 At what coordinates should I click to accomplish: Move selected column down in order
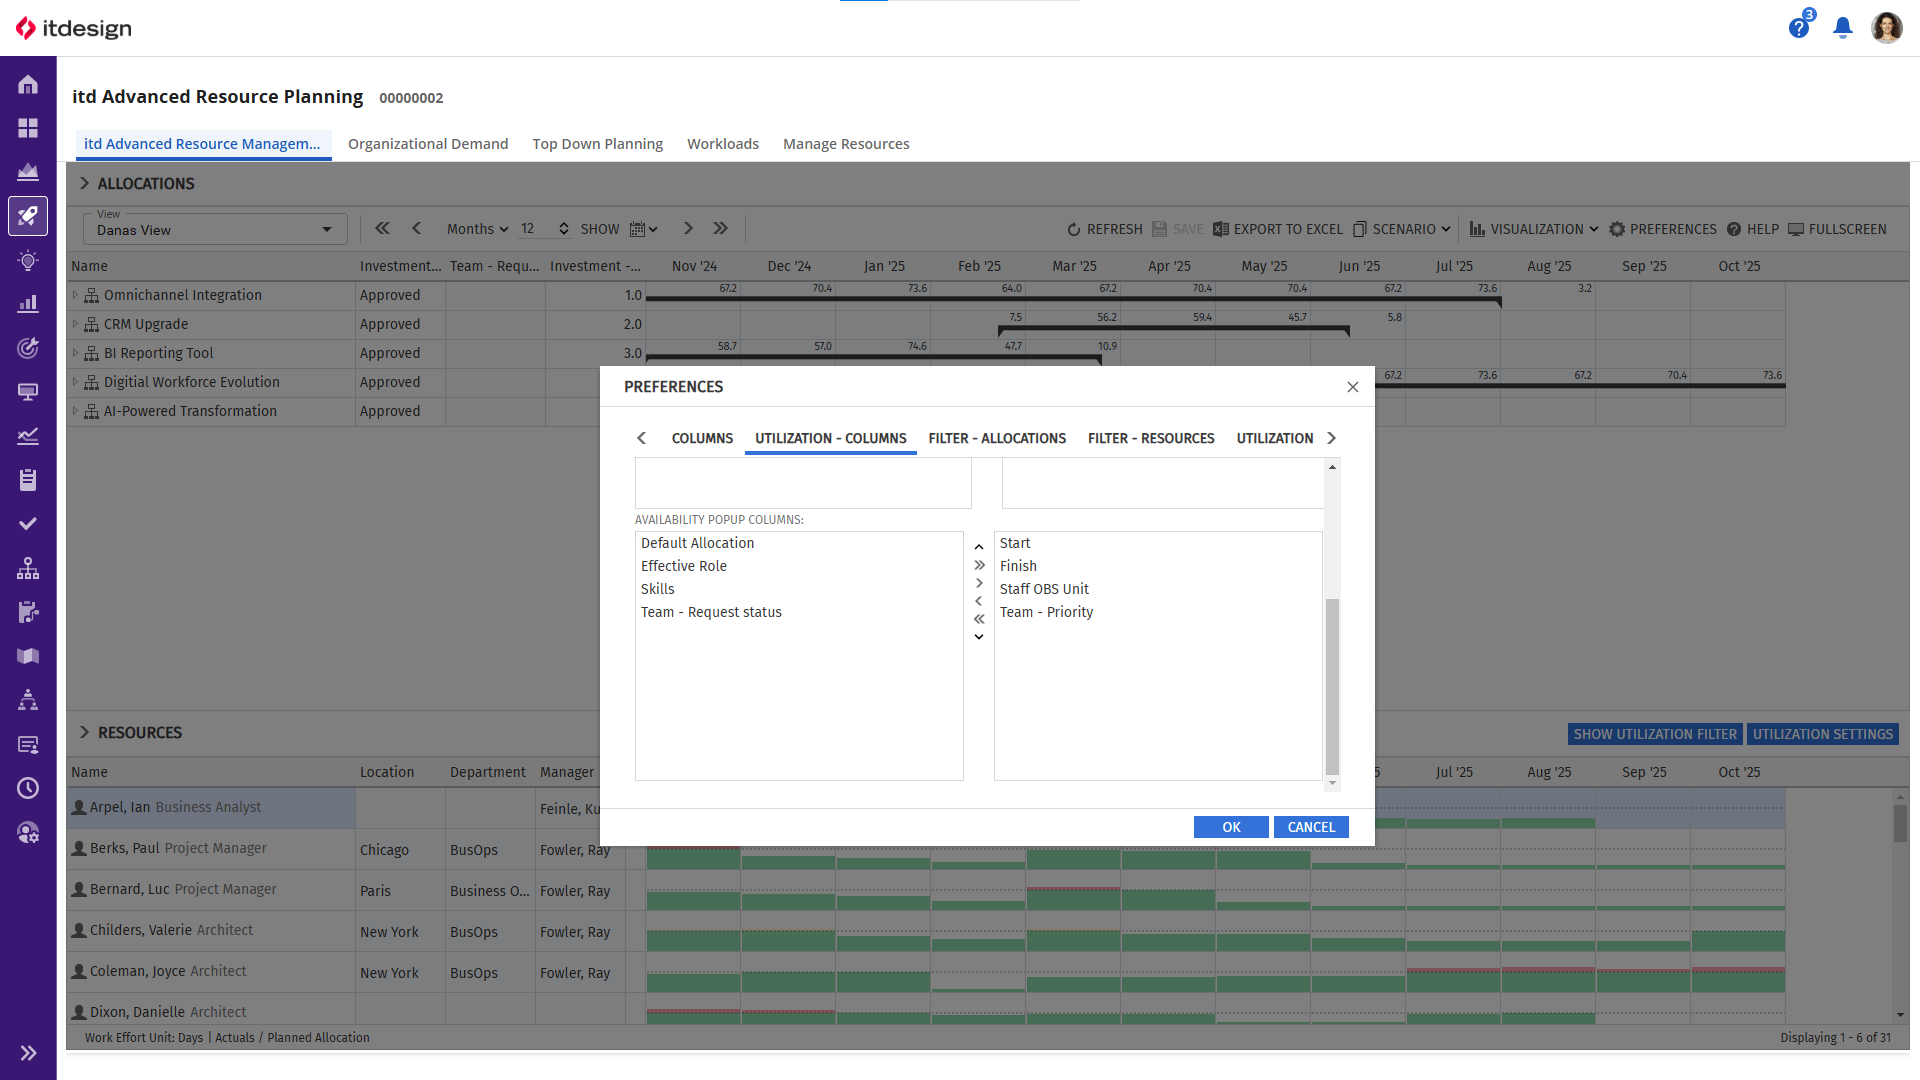tap(979, 637)
